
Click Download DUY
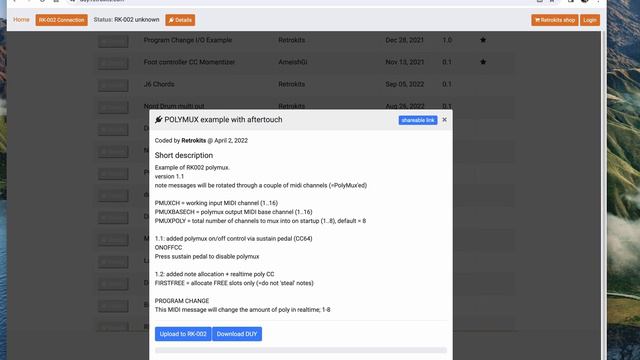237,334
